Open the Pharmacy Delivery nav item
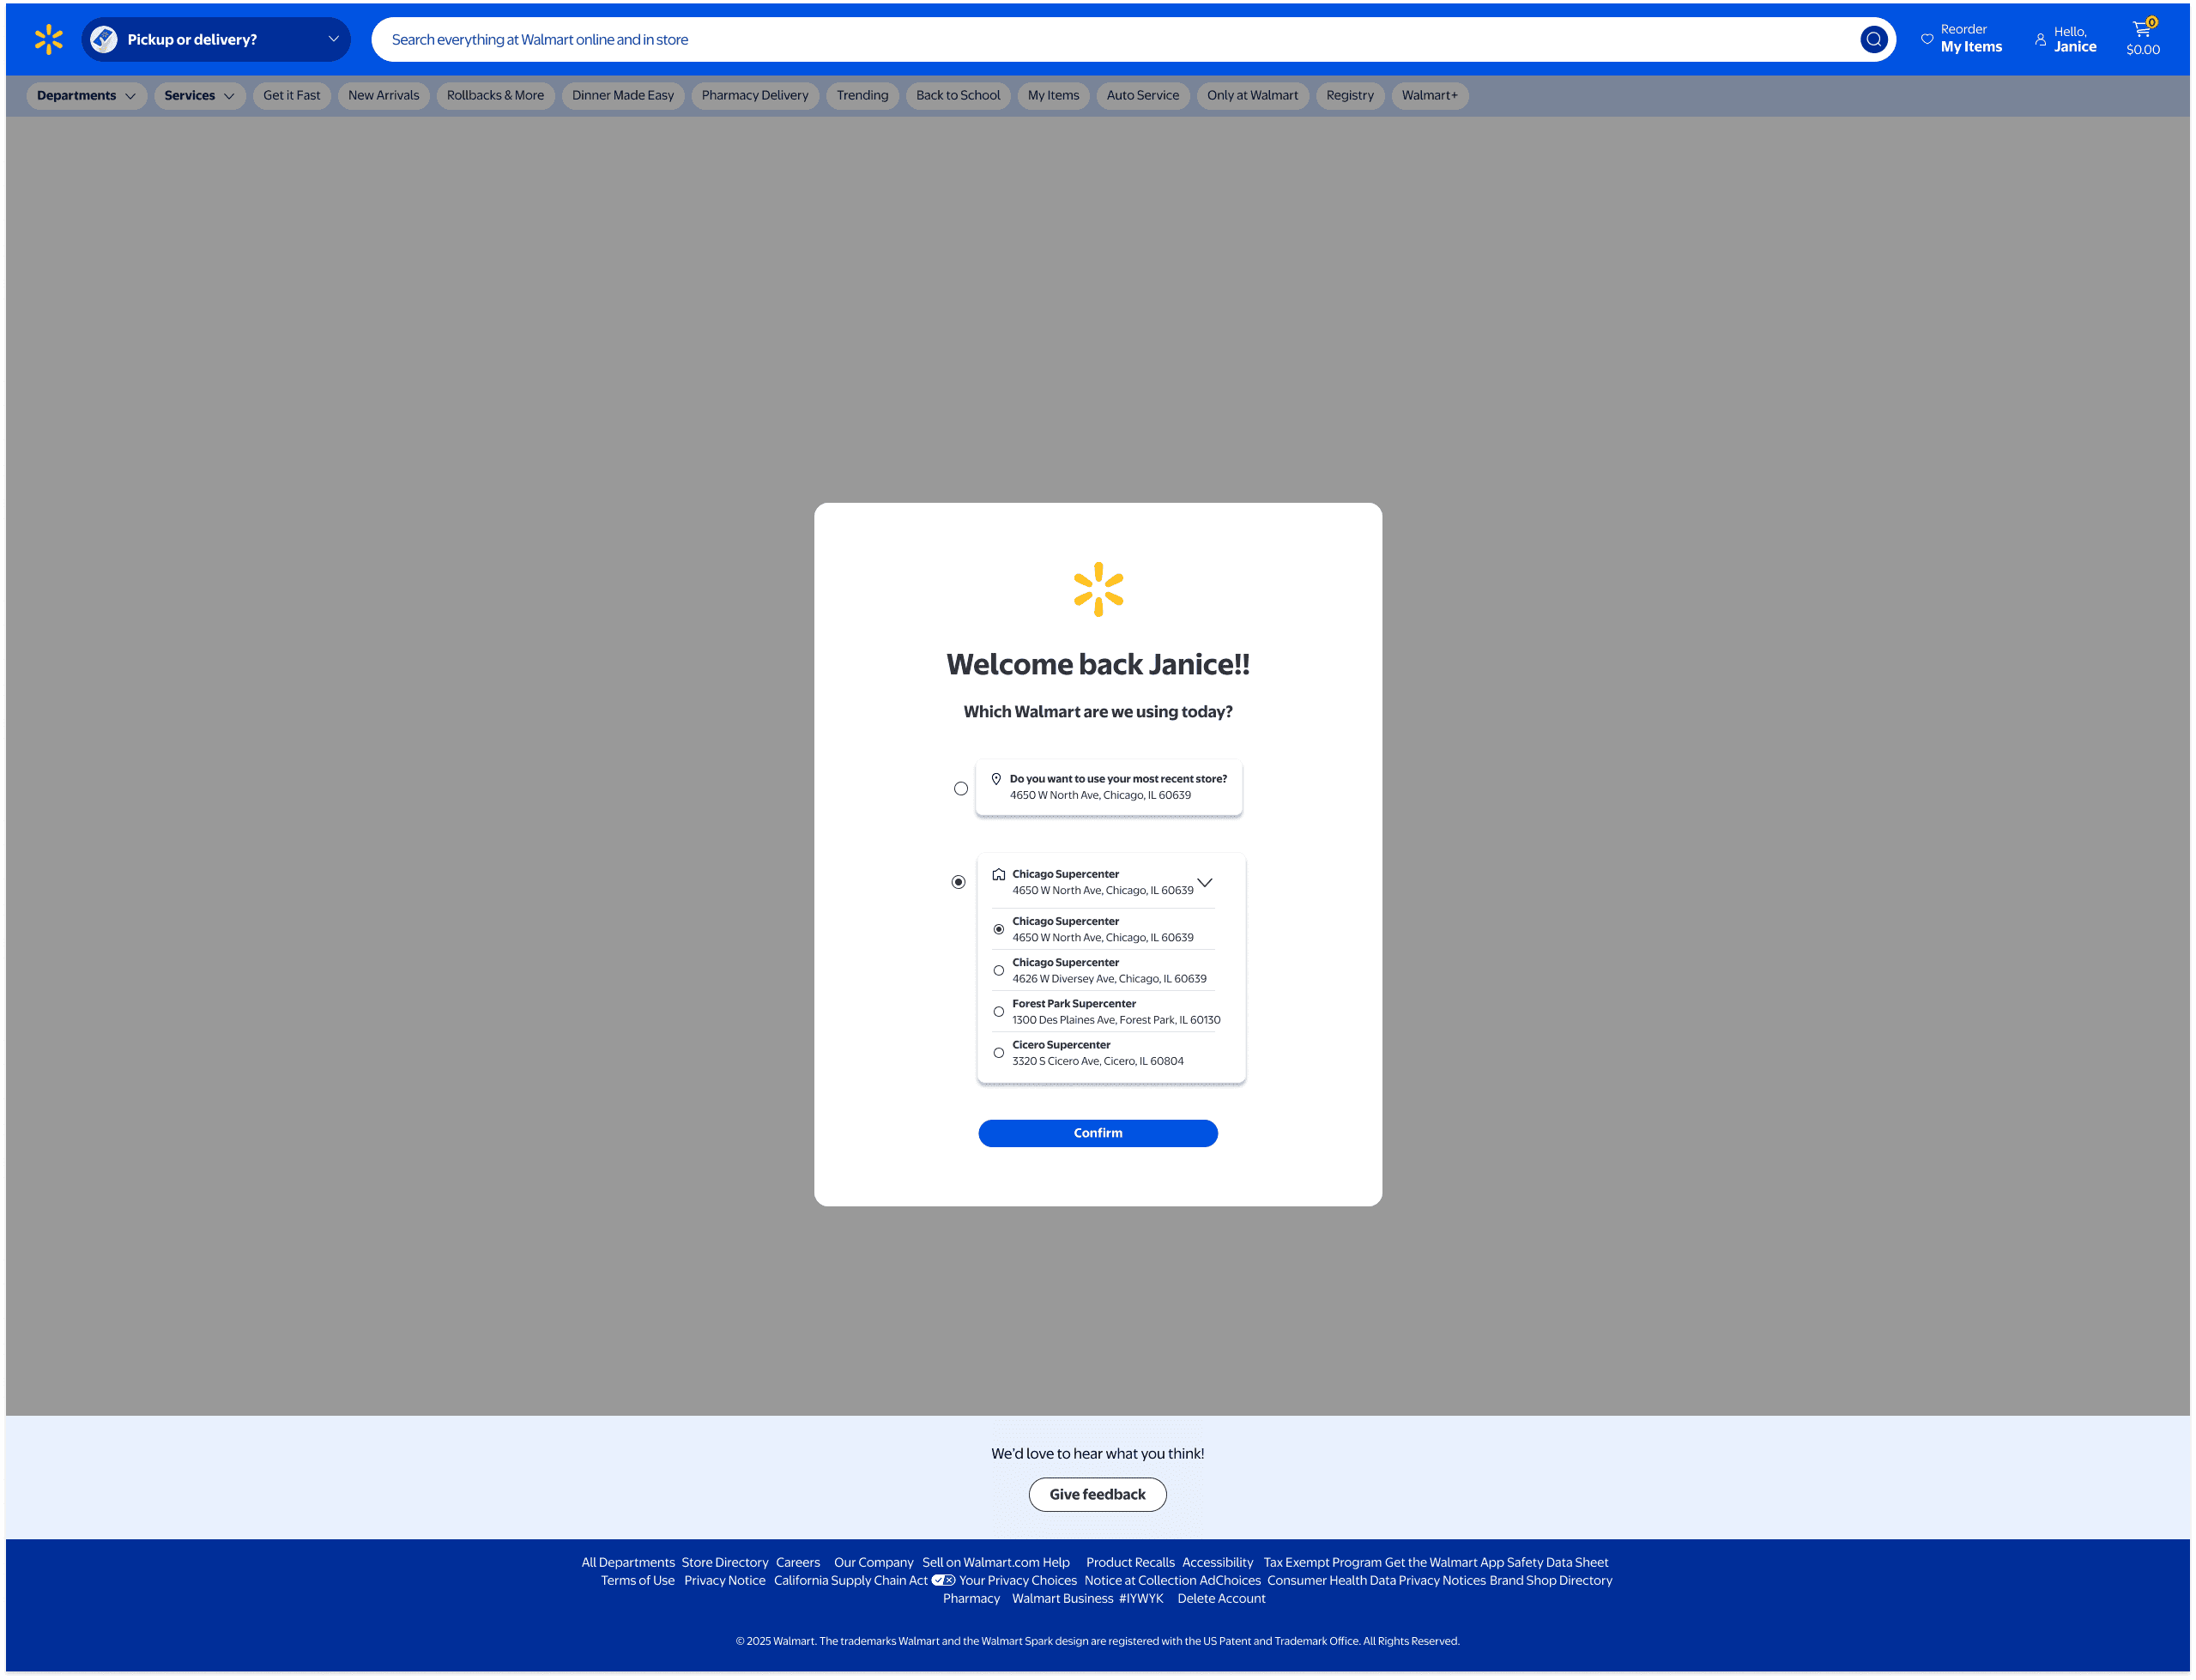 pos(755,96)
